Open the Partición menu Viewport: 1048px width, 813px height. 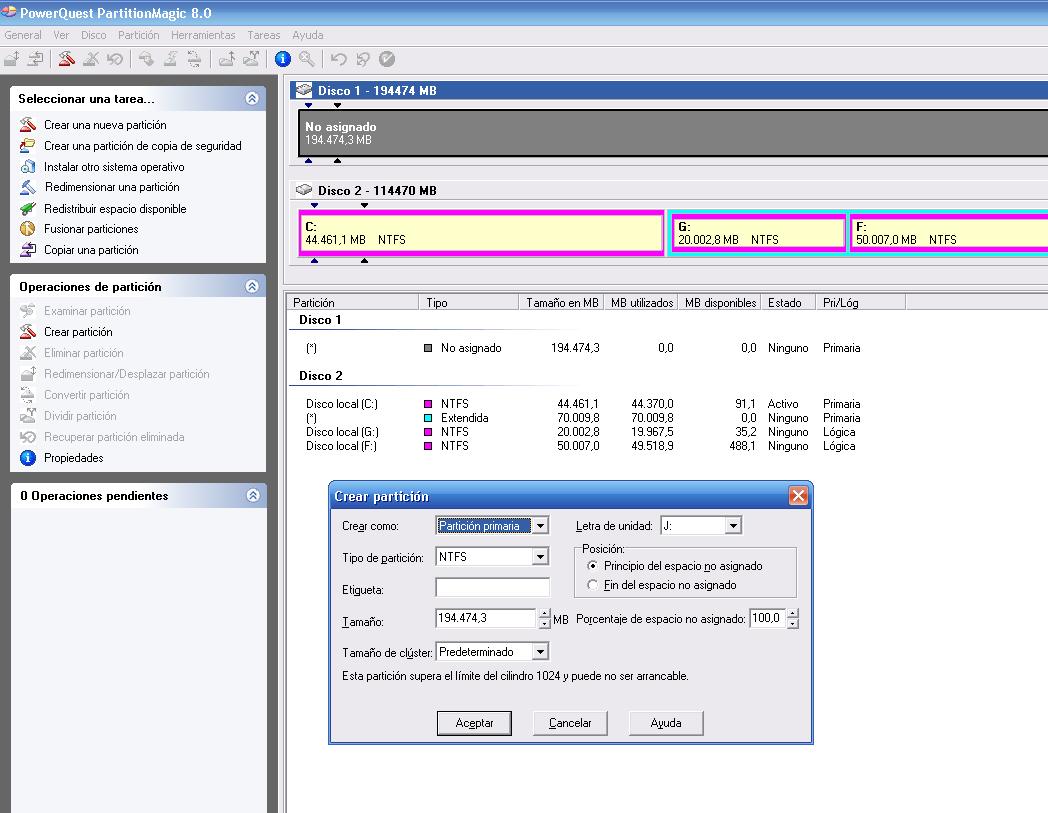coord(138,35)
